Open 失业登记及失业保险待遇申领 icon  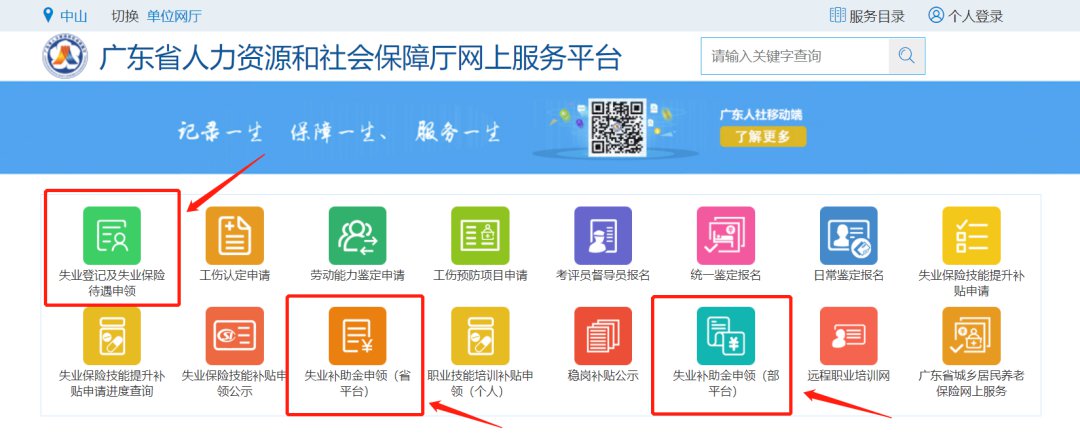click(x=112, y=236)
